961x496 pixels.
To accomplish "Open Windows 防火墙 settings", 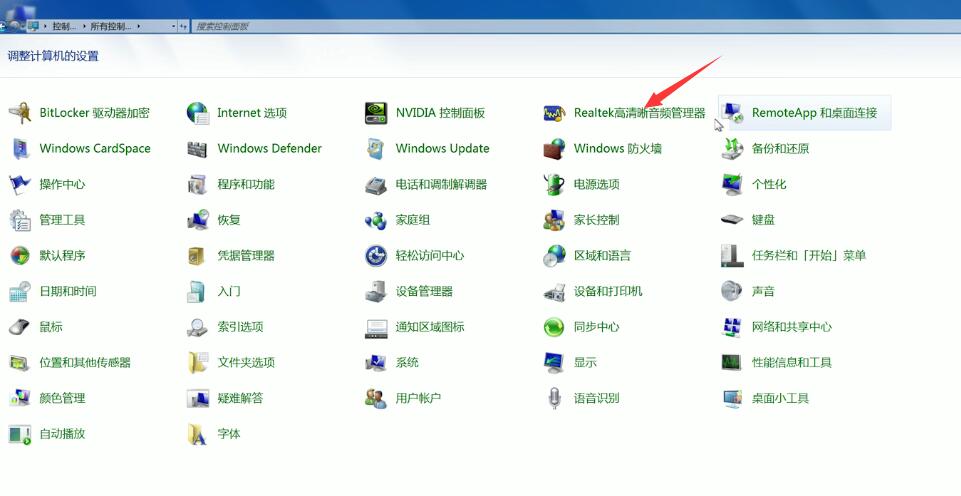I will 602,148.
